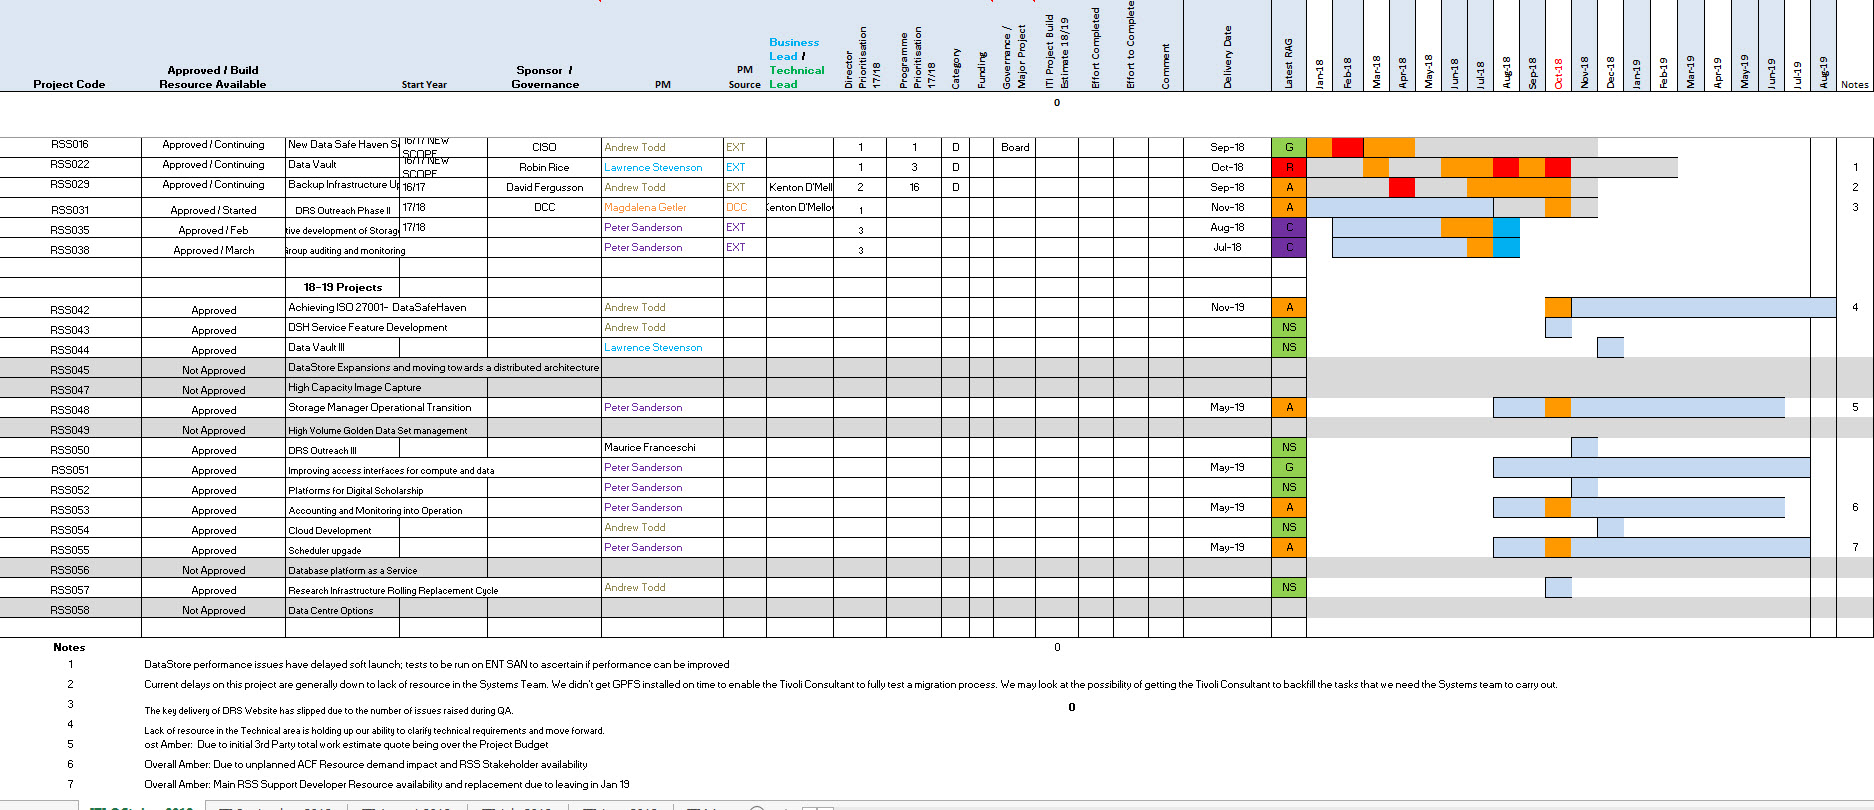This screenshot has width=1874, height=810.
Task: Select project code RSS058
Action: click(70, 610)
